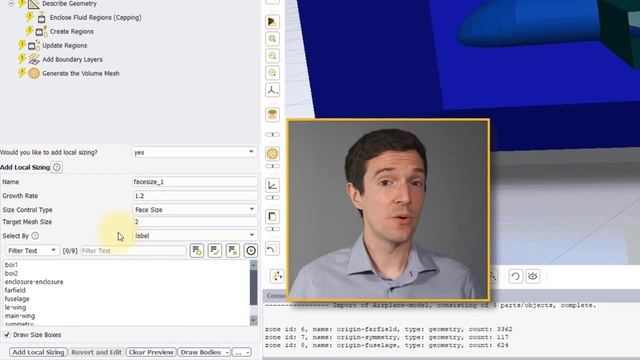Open the Size Control Type dropdown

[195, 209]
